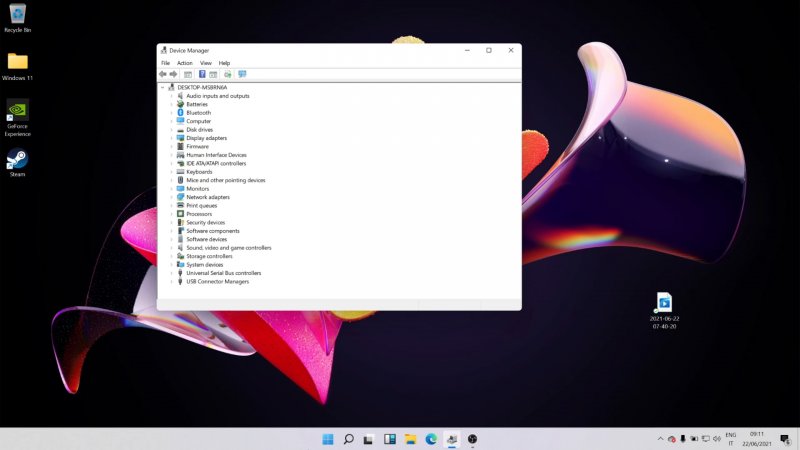800x450 pixels.
Task: Select the Steam desktop shortcut
Action: (x=17, y=163)
